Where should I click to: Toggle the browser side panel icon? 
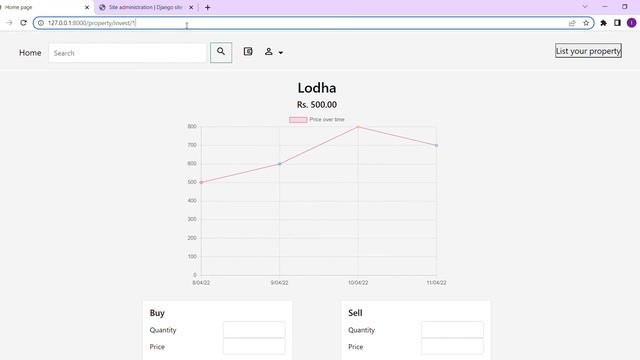617,23
